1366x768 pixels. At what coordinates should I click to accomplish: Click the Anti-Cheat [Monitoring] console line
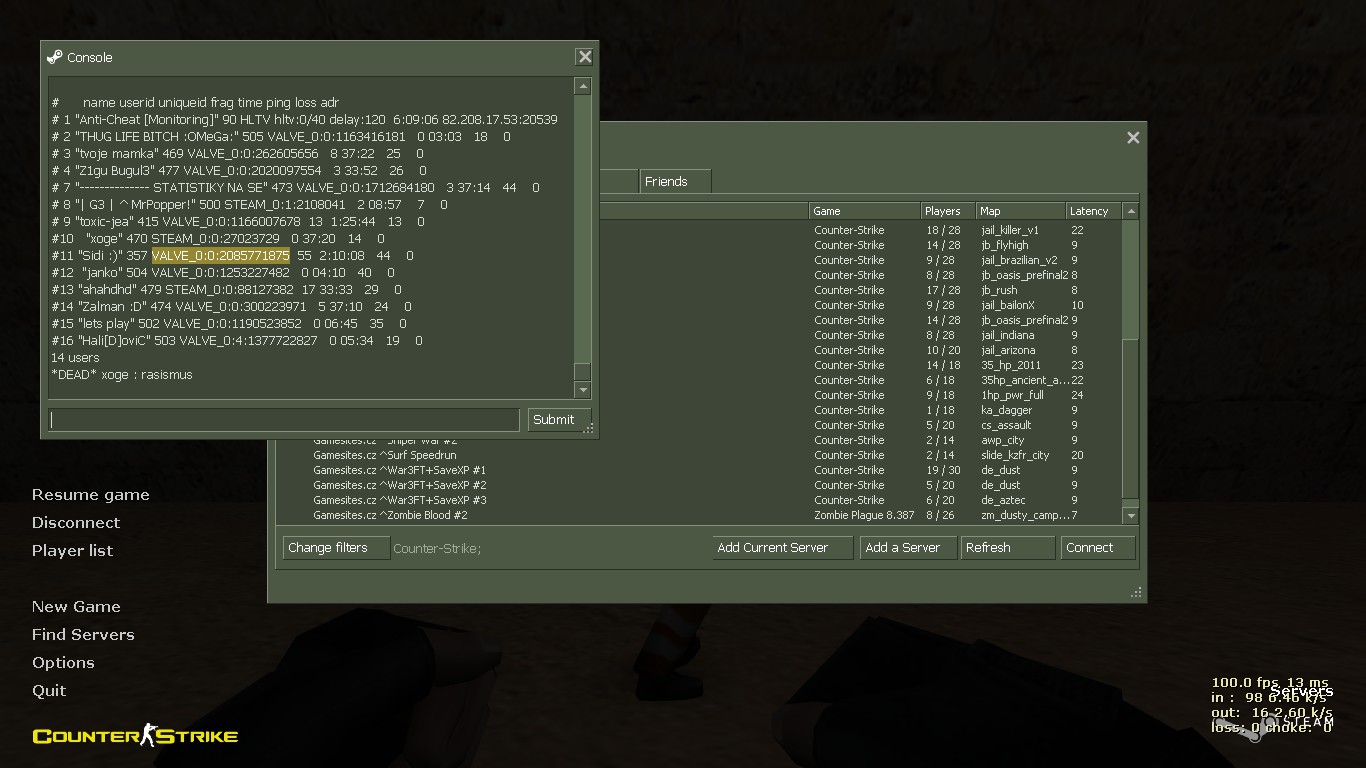click(305, 120)
